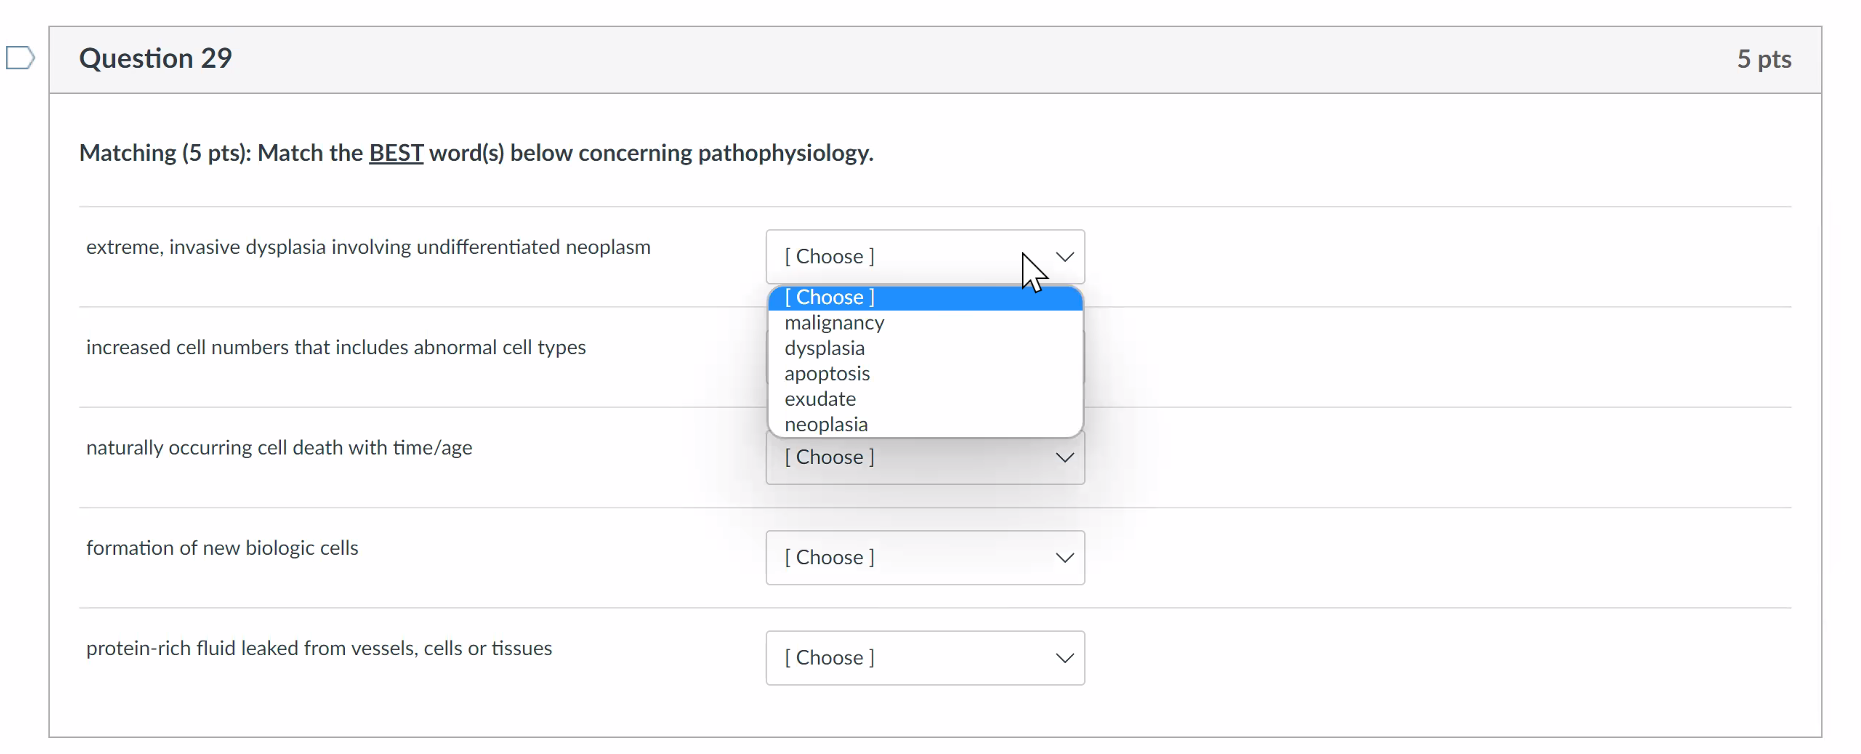
Task: Flag Question 29 with the flag icon
Action: pyautogui.click(x=20, y=58)
